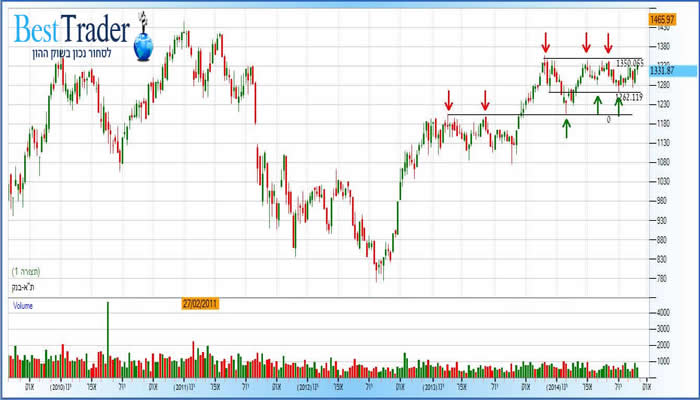This screenshot has height=400, width=700.
Task: Click the first red arrow above 1350 resistance
Action: (x=546, y=42)
